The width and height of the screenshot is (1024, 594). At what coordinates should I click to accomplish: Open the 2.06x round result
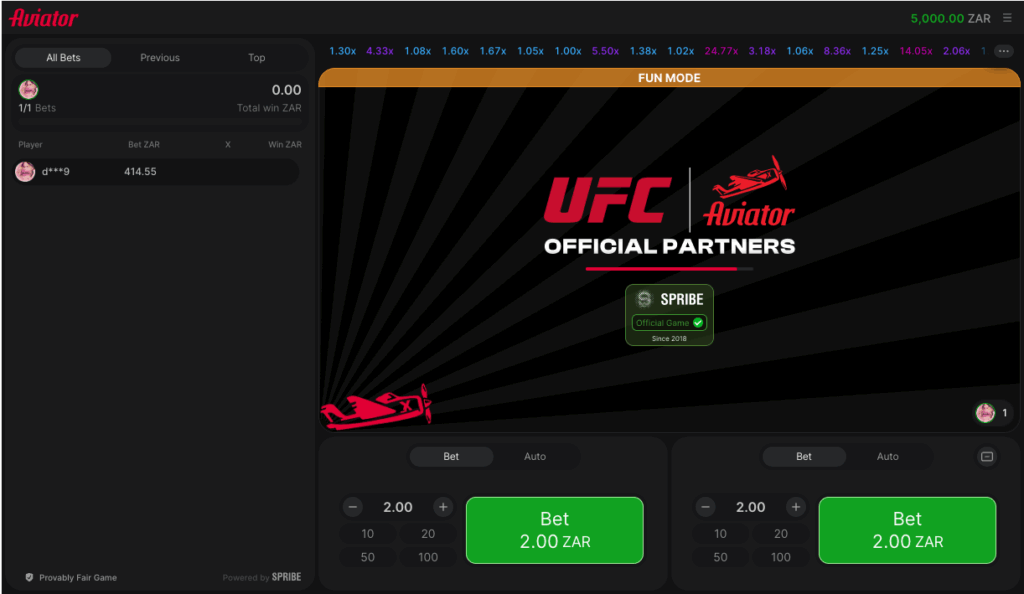(956, 51)
